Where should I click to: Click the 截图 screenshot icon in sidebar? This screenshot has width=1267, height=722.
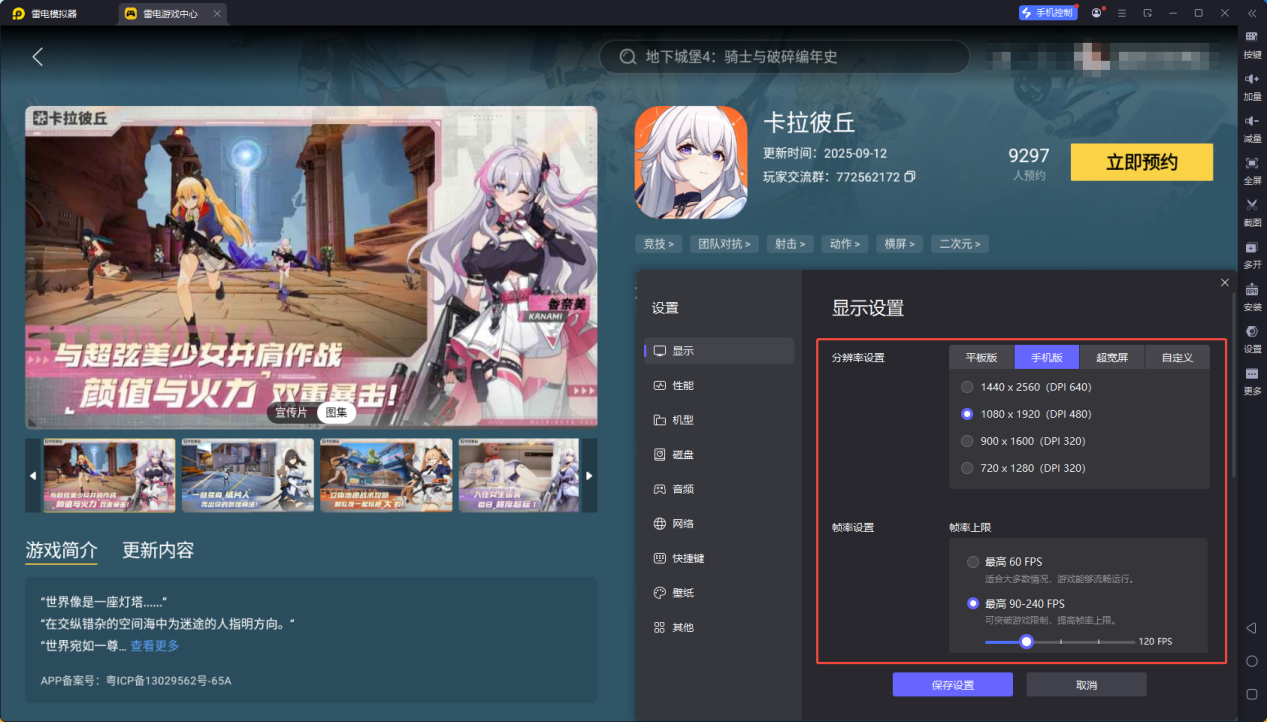click(1251, 210)
